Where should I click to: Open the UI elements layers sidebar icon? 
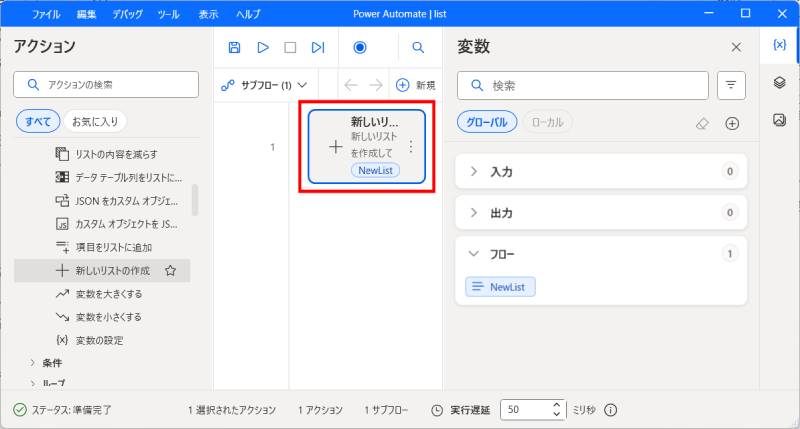tap(779, 82)
